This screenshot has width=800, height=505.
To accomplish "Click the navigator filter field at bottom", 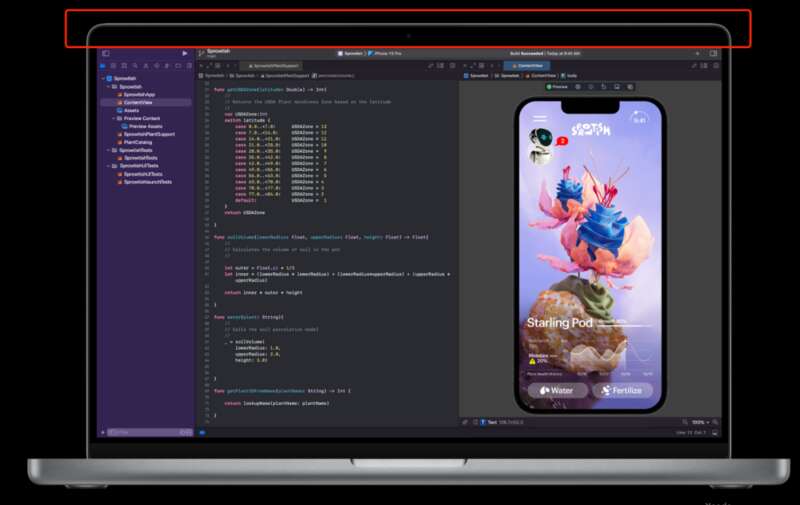I will [x=149, y=432].
